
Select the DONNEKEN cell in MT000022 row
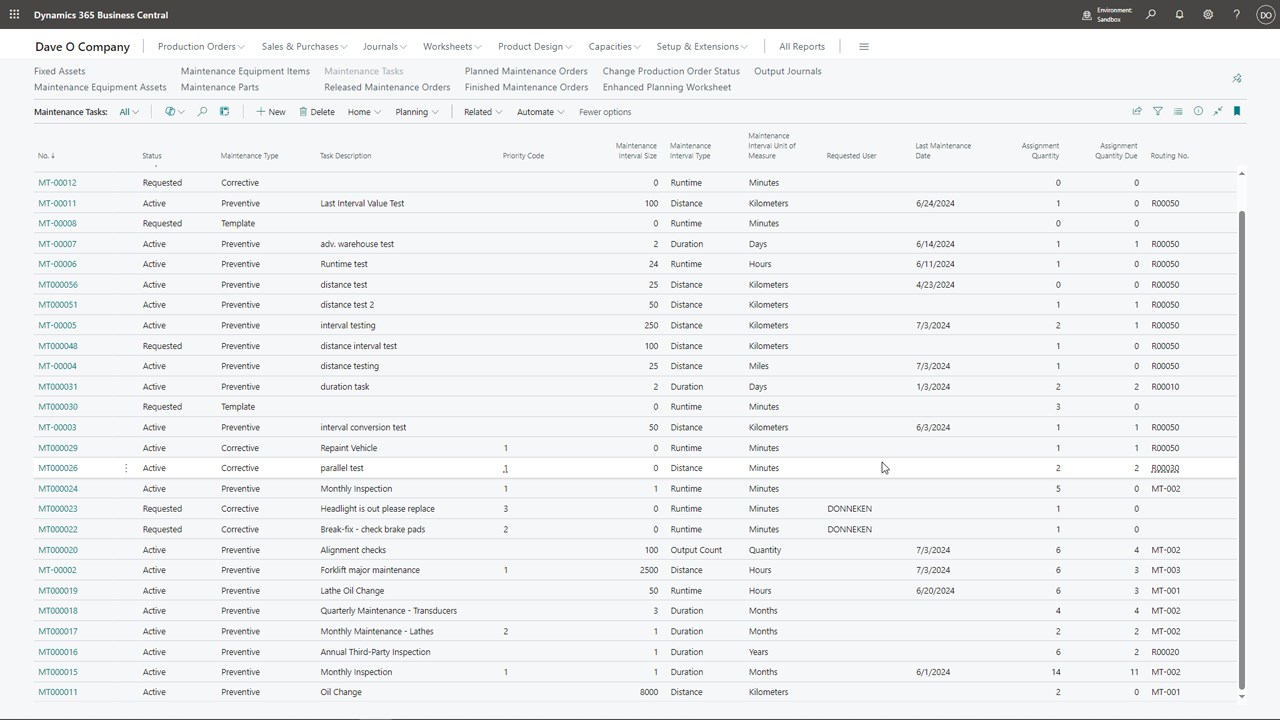849,529
